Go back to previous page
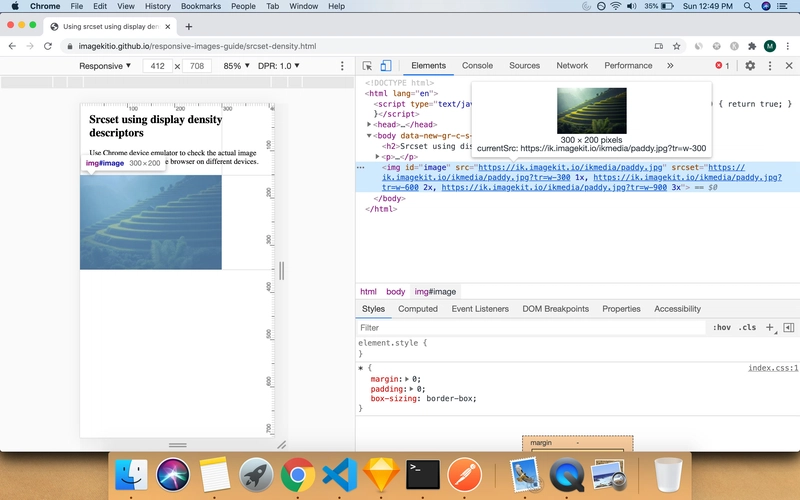 pyautogui.click(x=12, y=46)
